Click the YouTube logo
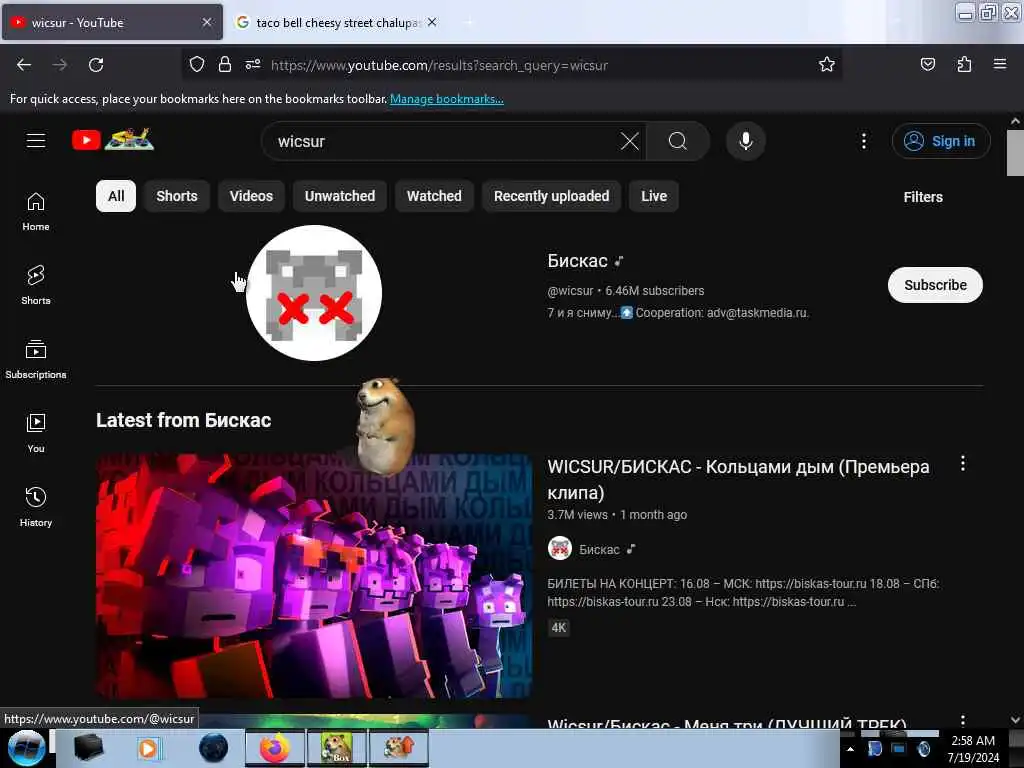 (x=113, y=140)
